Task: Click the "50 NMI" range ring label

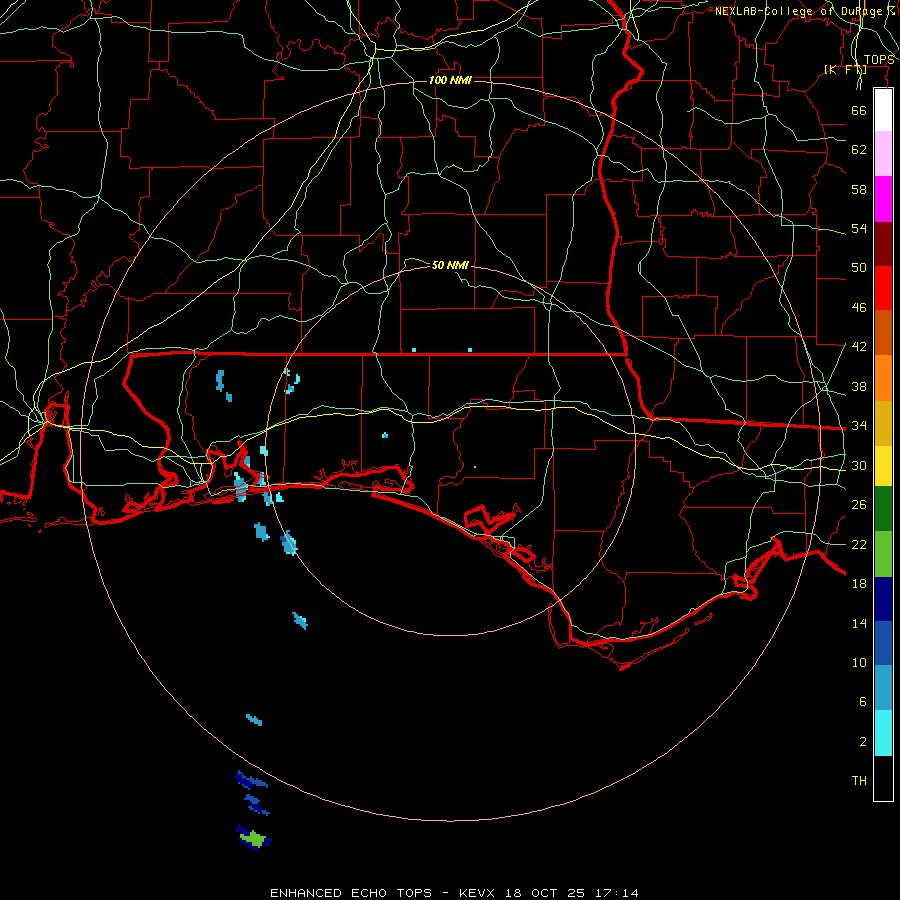Action: [450, 265]
